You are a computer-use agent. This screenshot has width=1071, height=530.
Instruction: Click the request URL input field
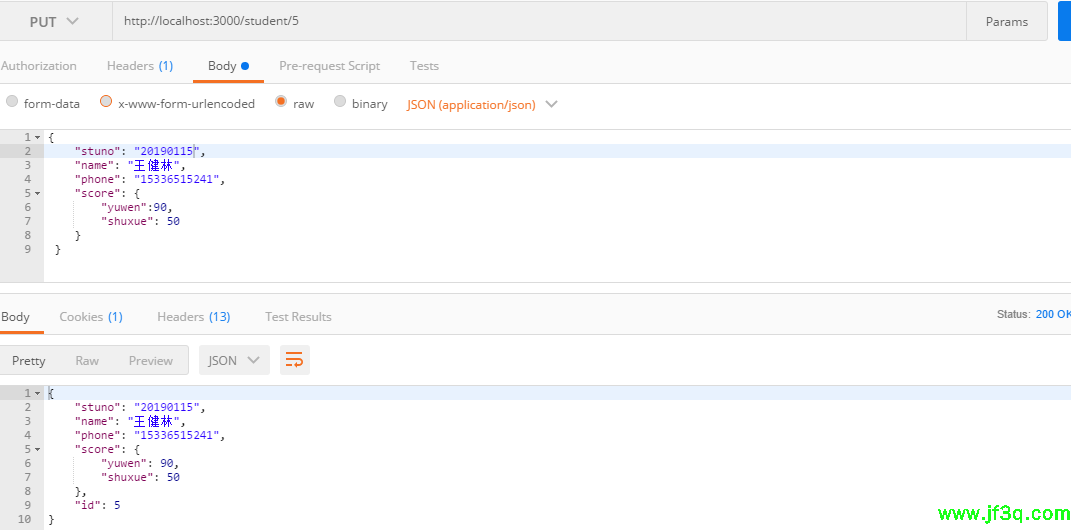(x=540, y=21)
